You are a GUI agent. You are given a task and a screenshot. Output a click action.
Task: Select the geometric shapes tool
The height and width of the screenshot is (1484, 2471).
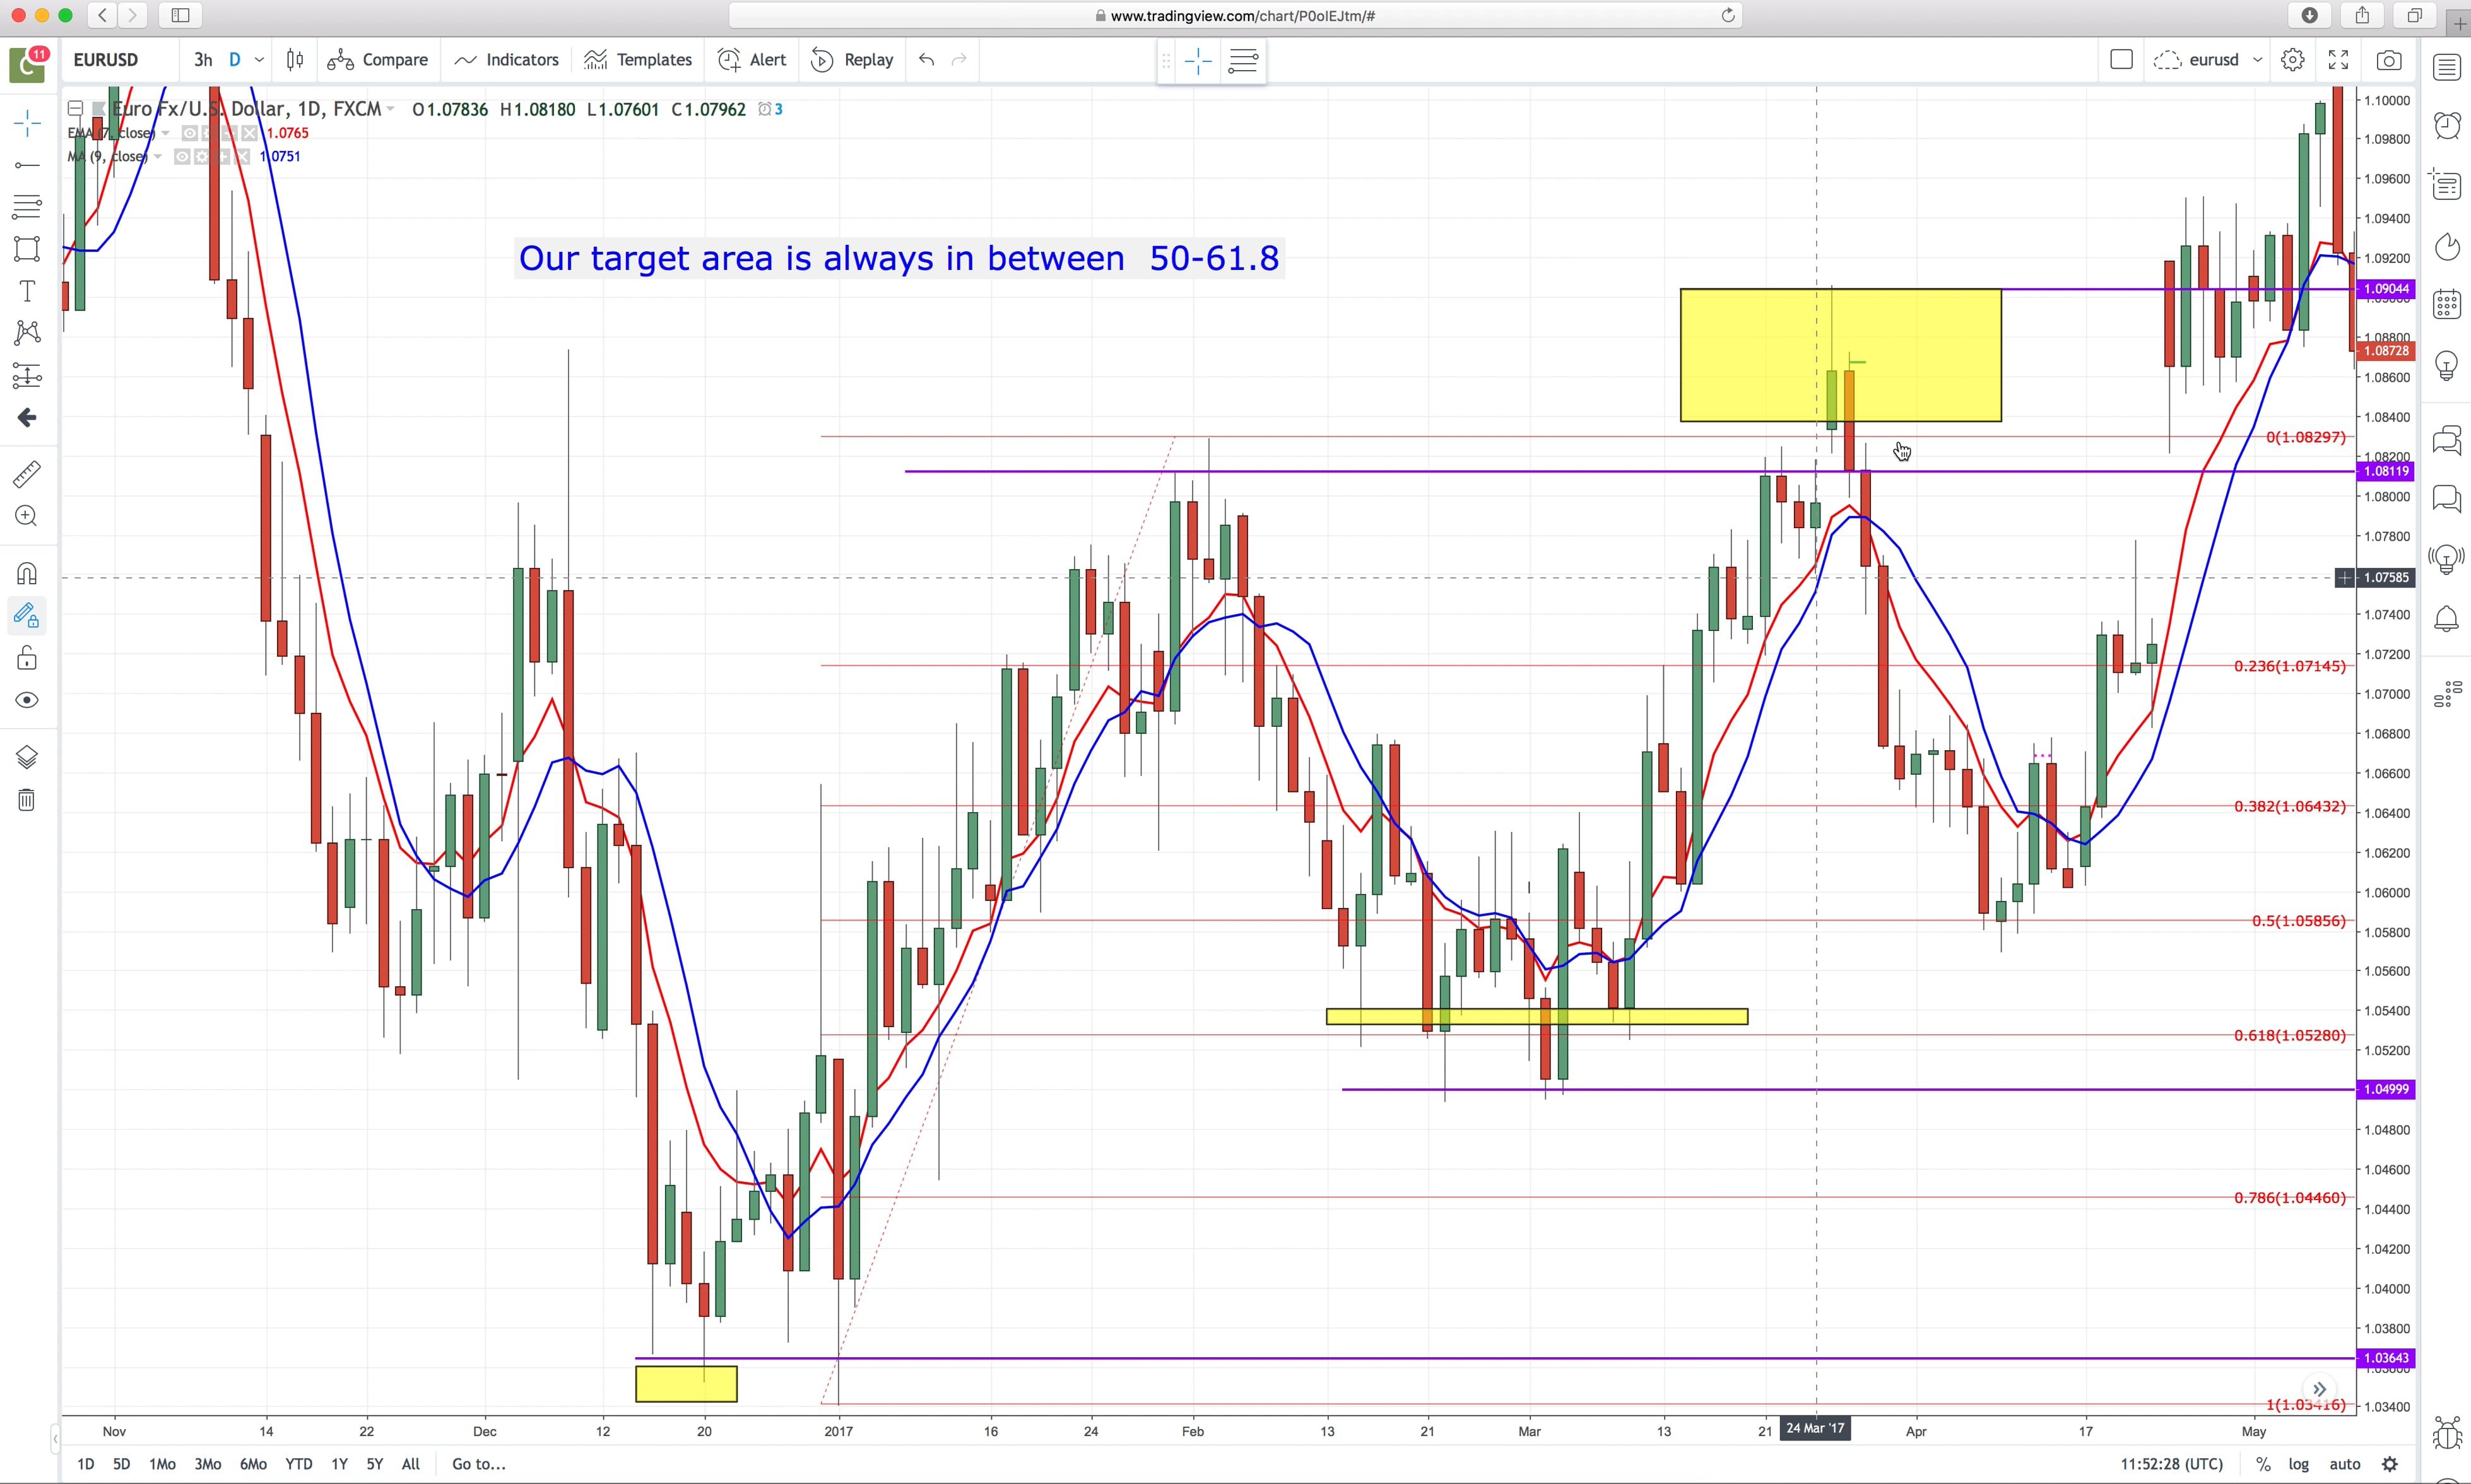(27, 249)
